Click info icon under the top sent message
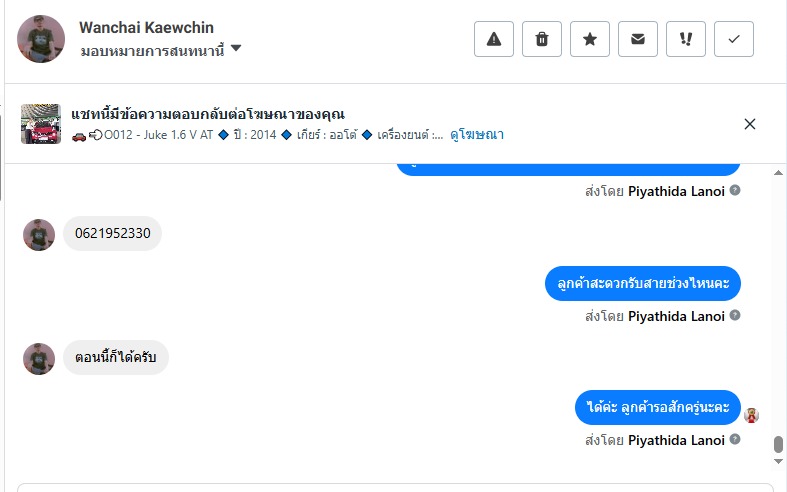Viewport: 787px width, 492px height. tap(735, 190)
